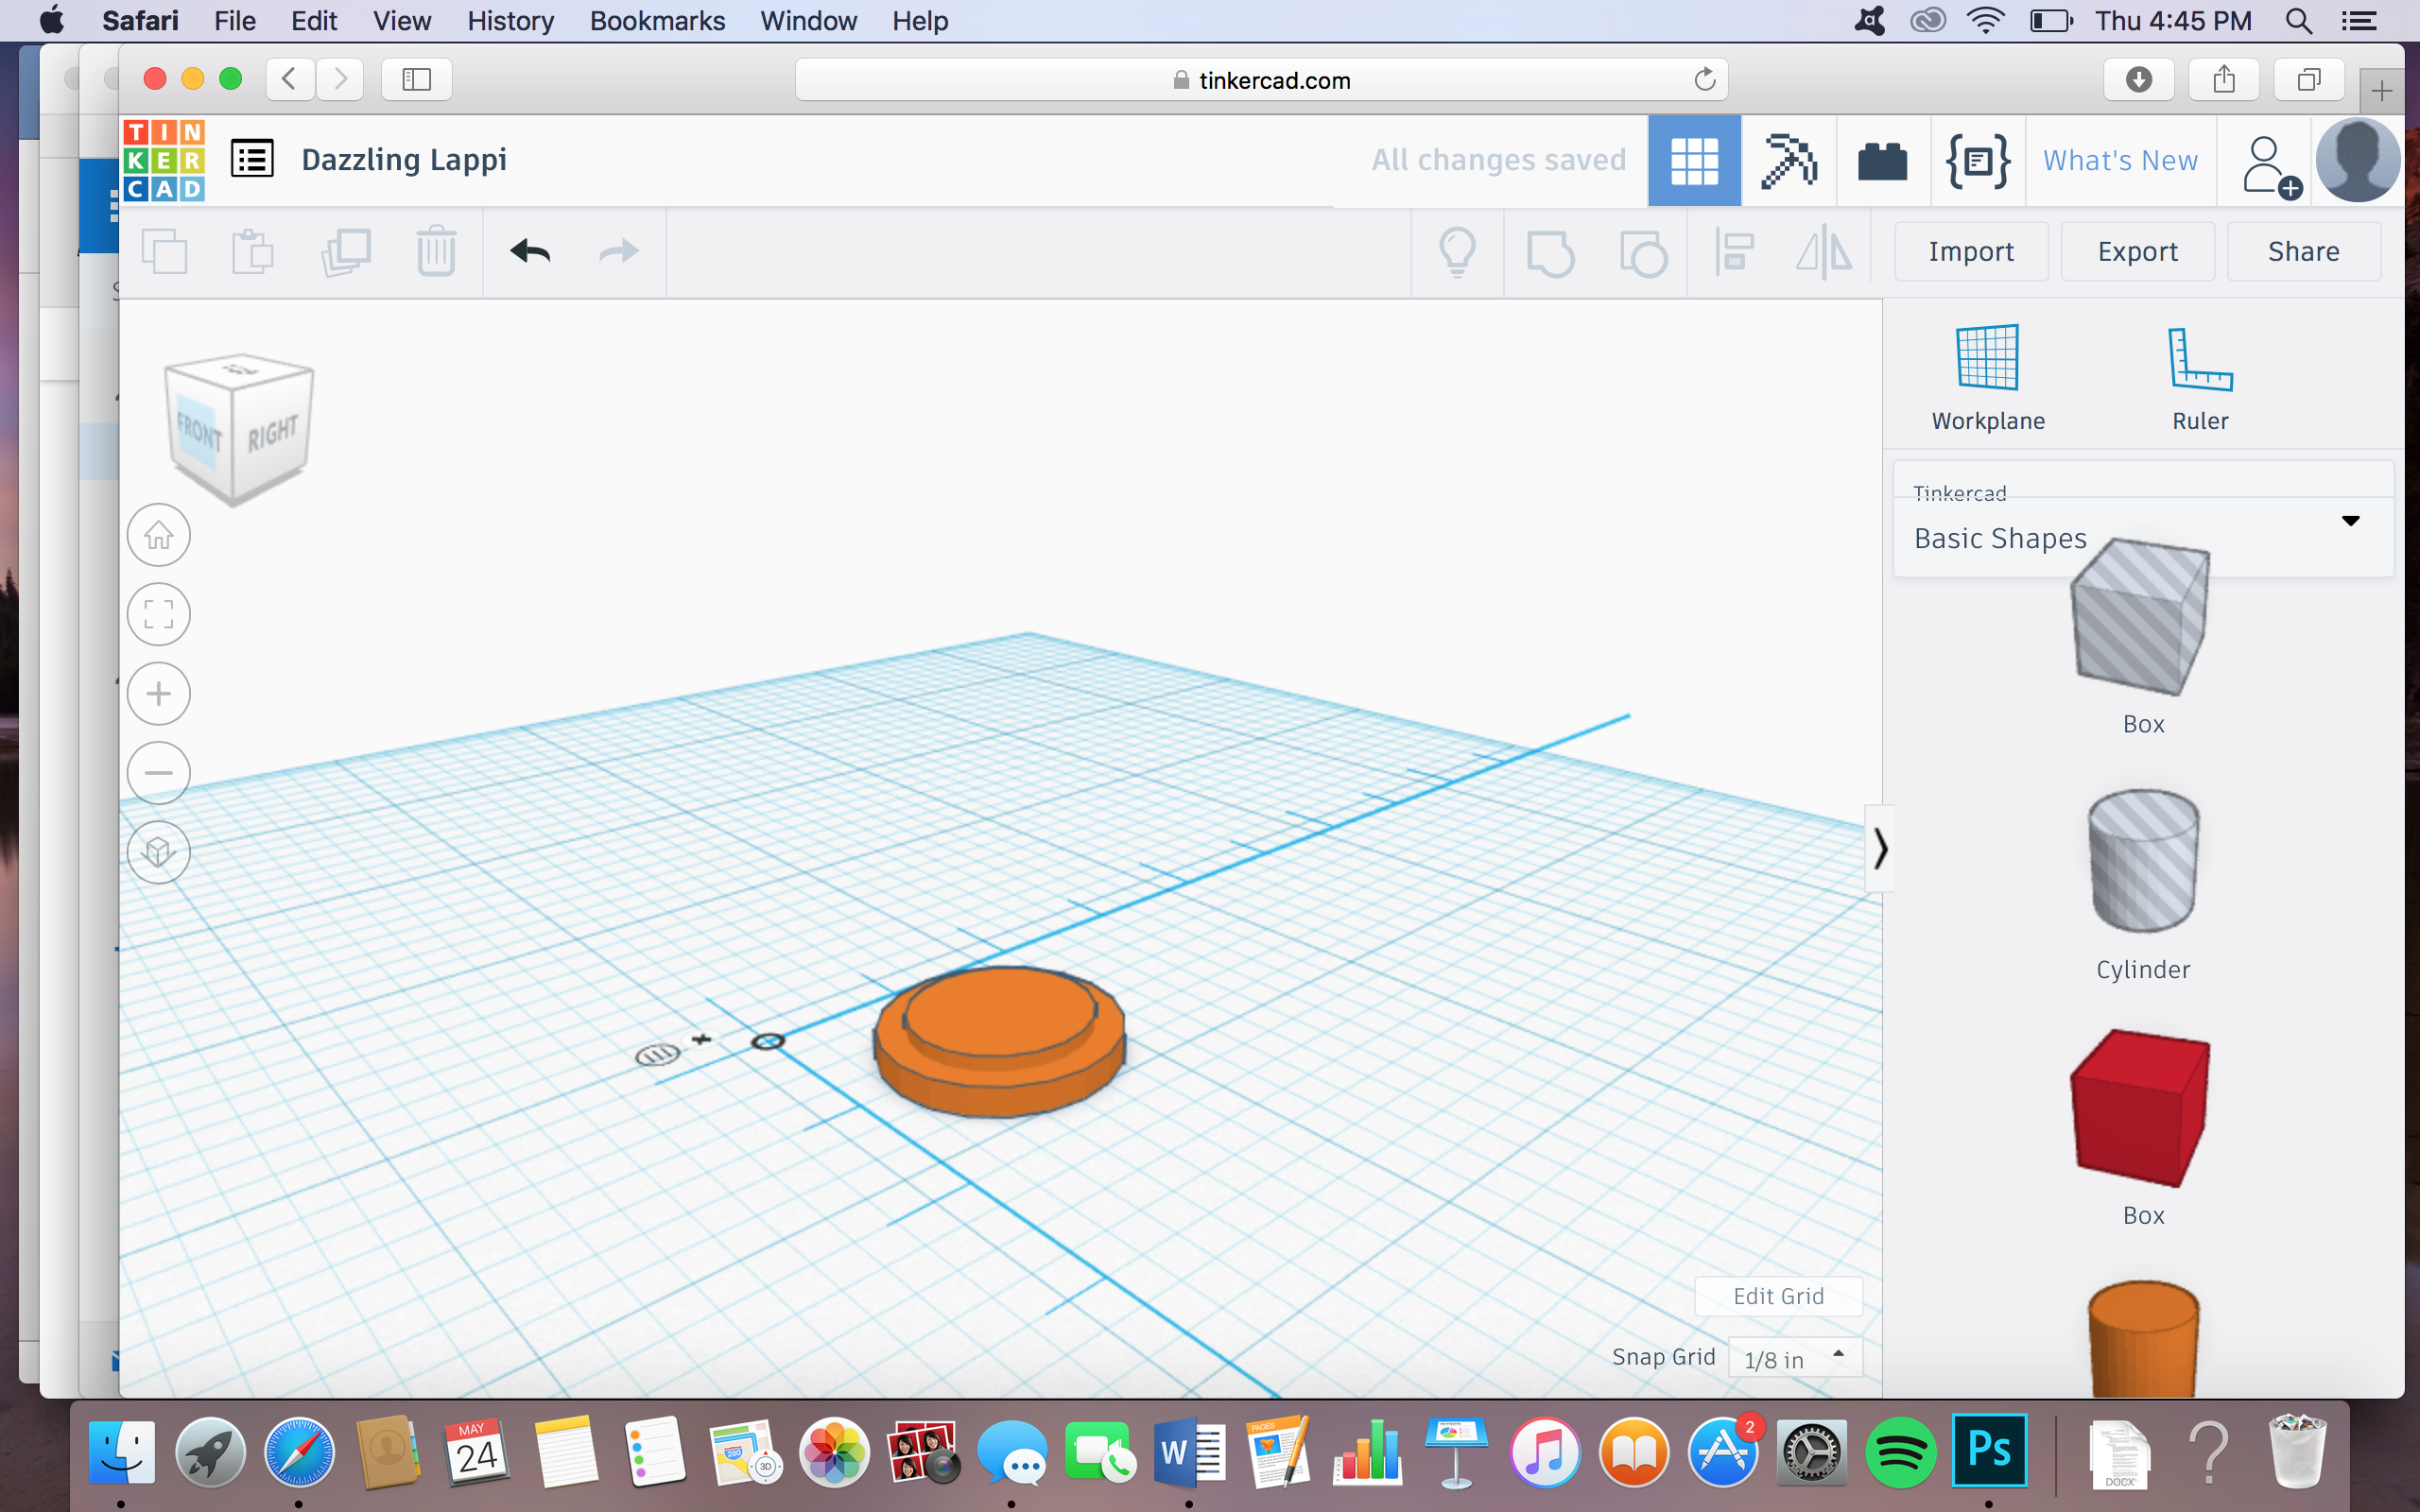Click the Export button

click(x=2137, y=251)
